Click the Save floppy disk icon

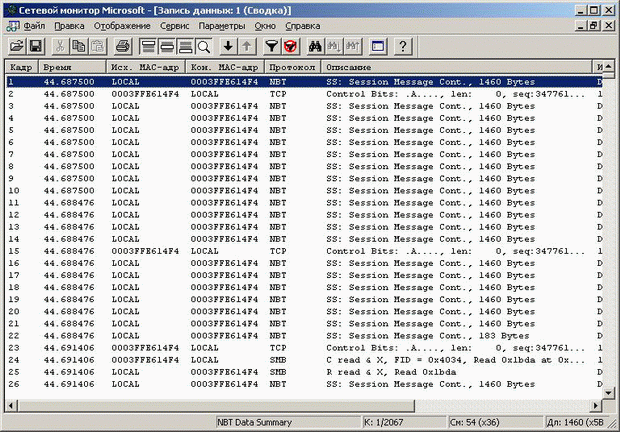(35, 46)
